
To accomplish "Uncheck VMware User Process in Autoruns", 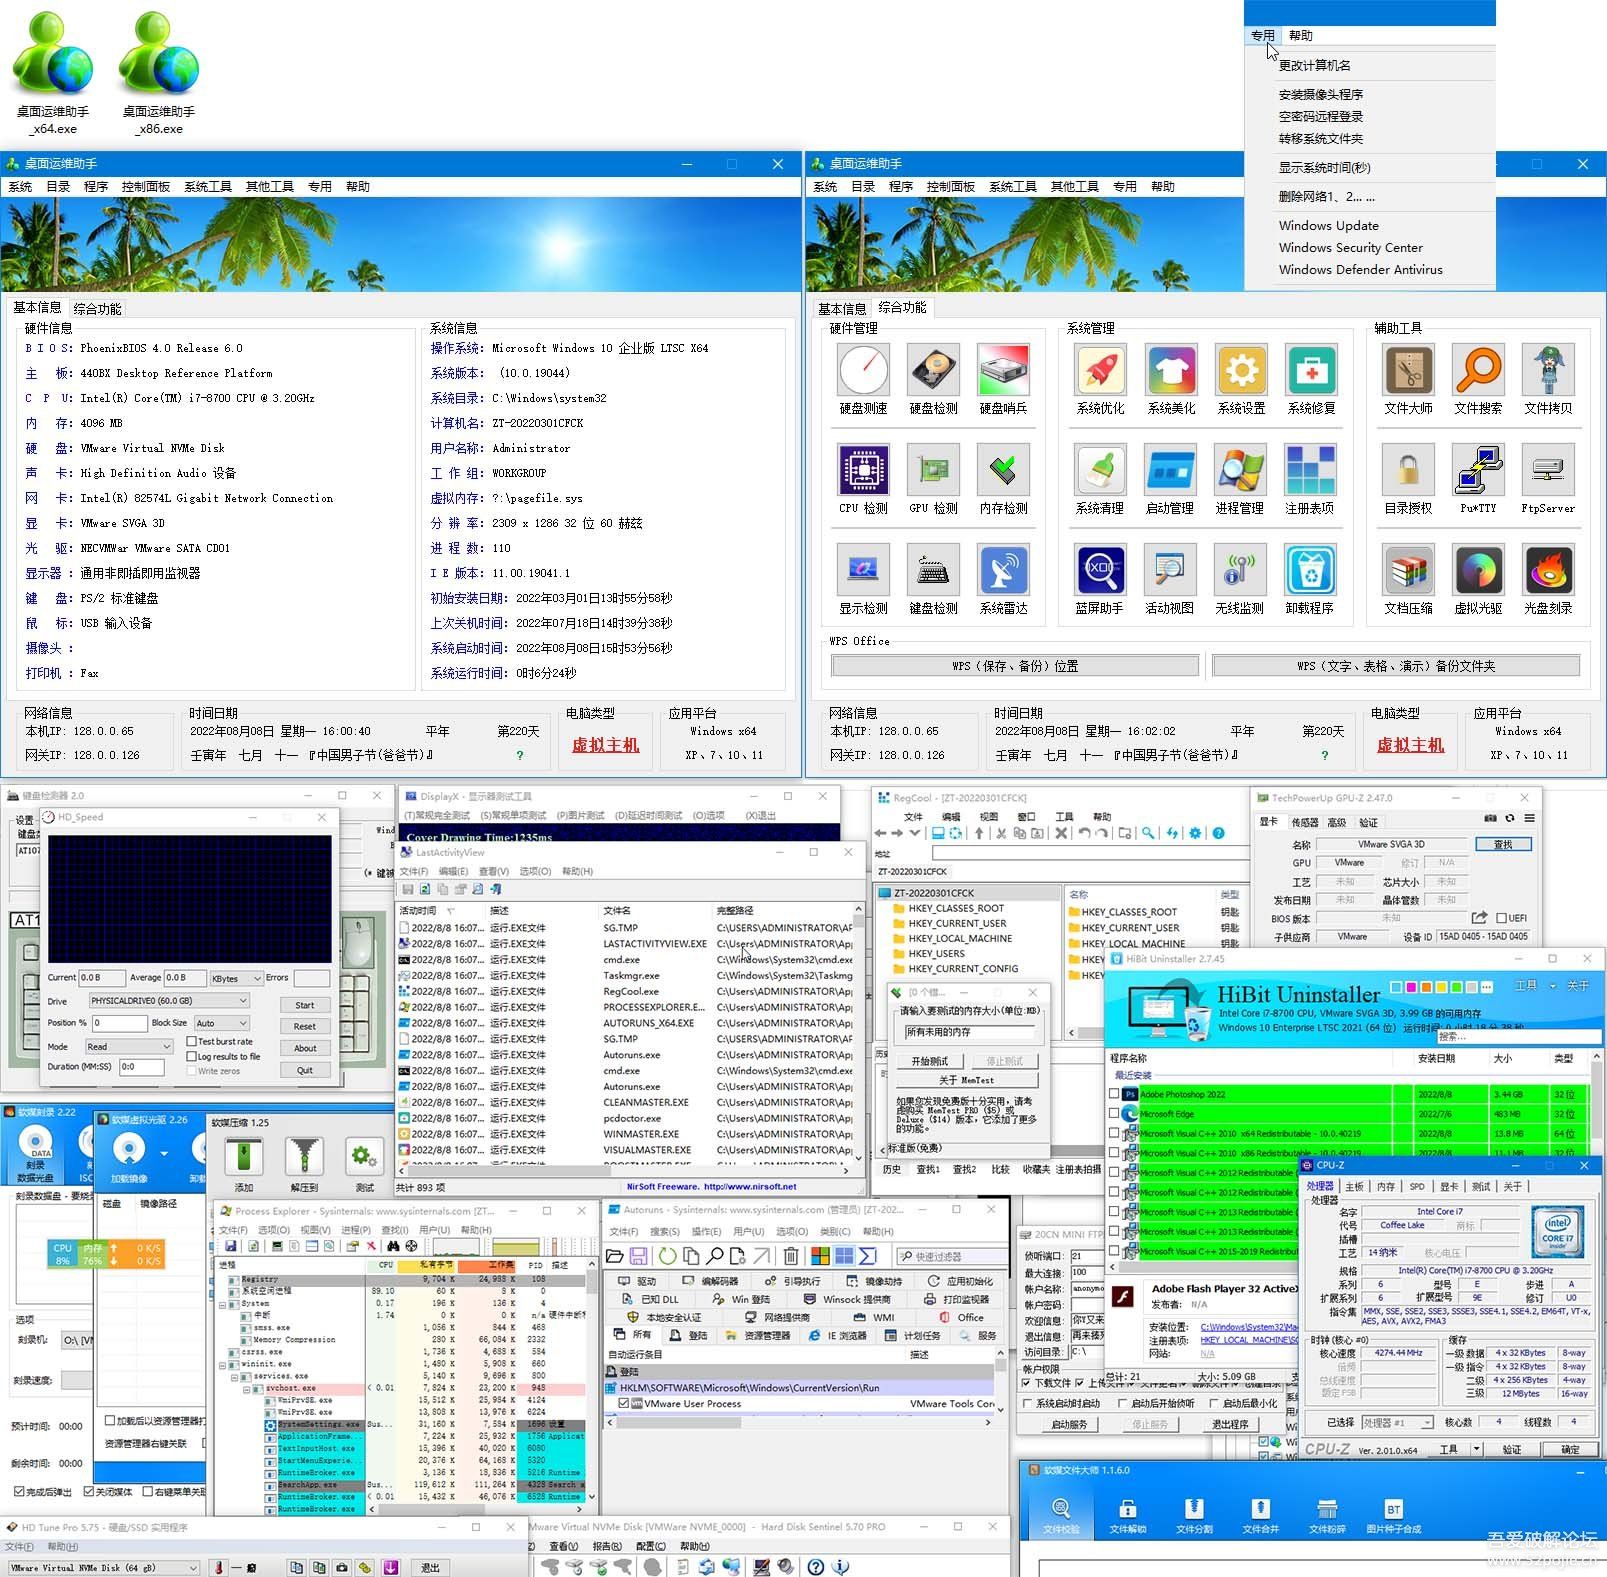I will click(624, 1403).
